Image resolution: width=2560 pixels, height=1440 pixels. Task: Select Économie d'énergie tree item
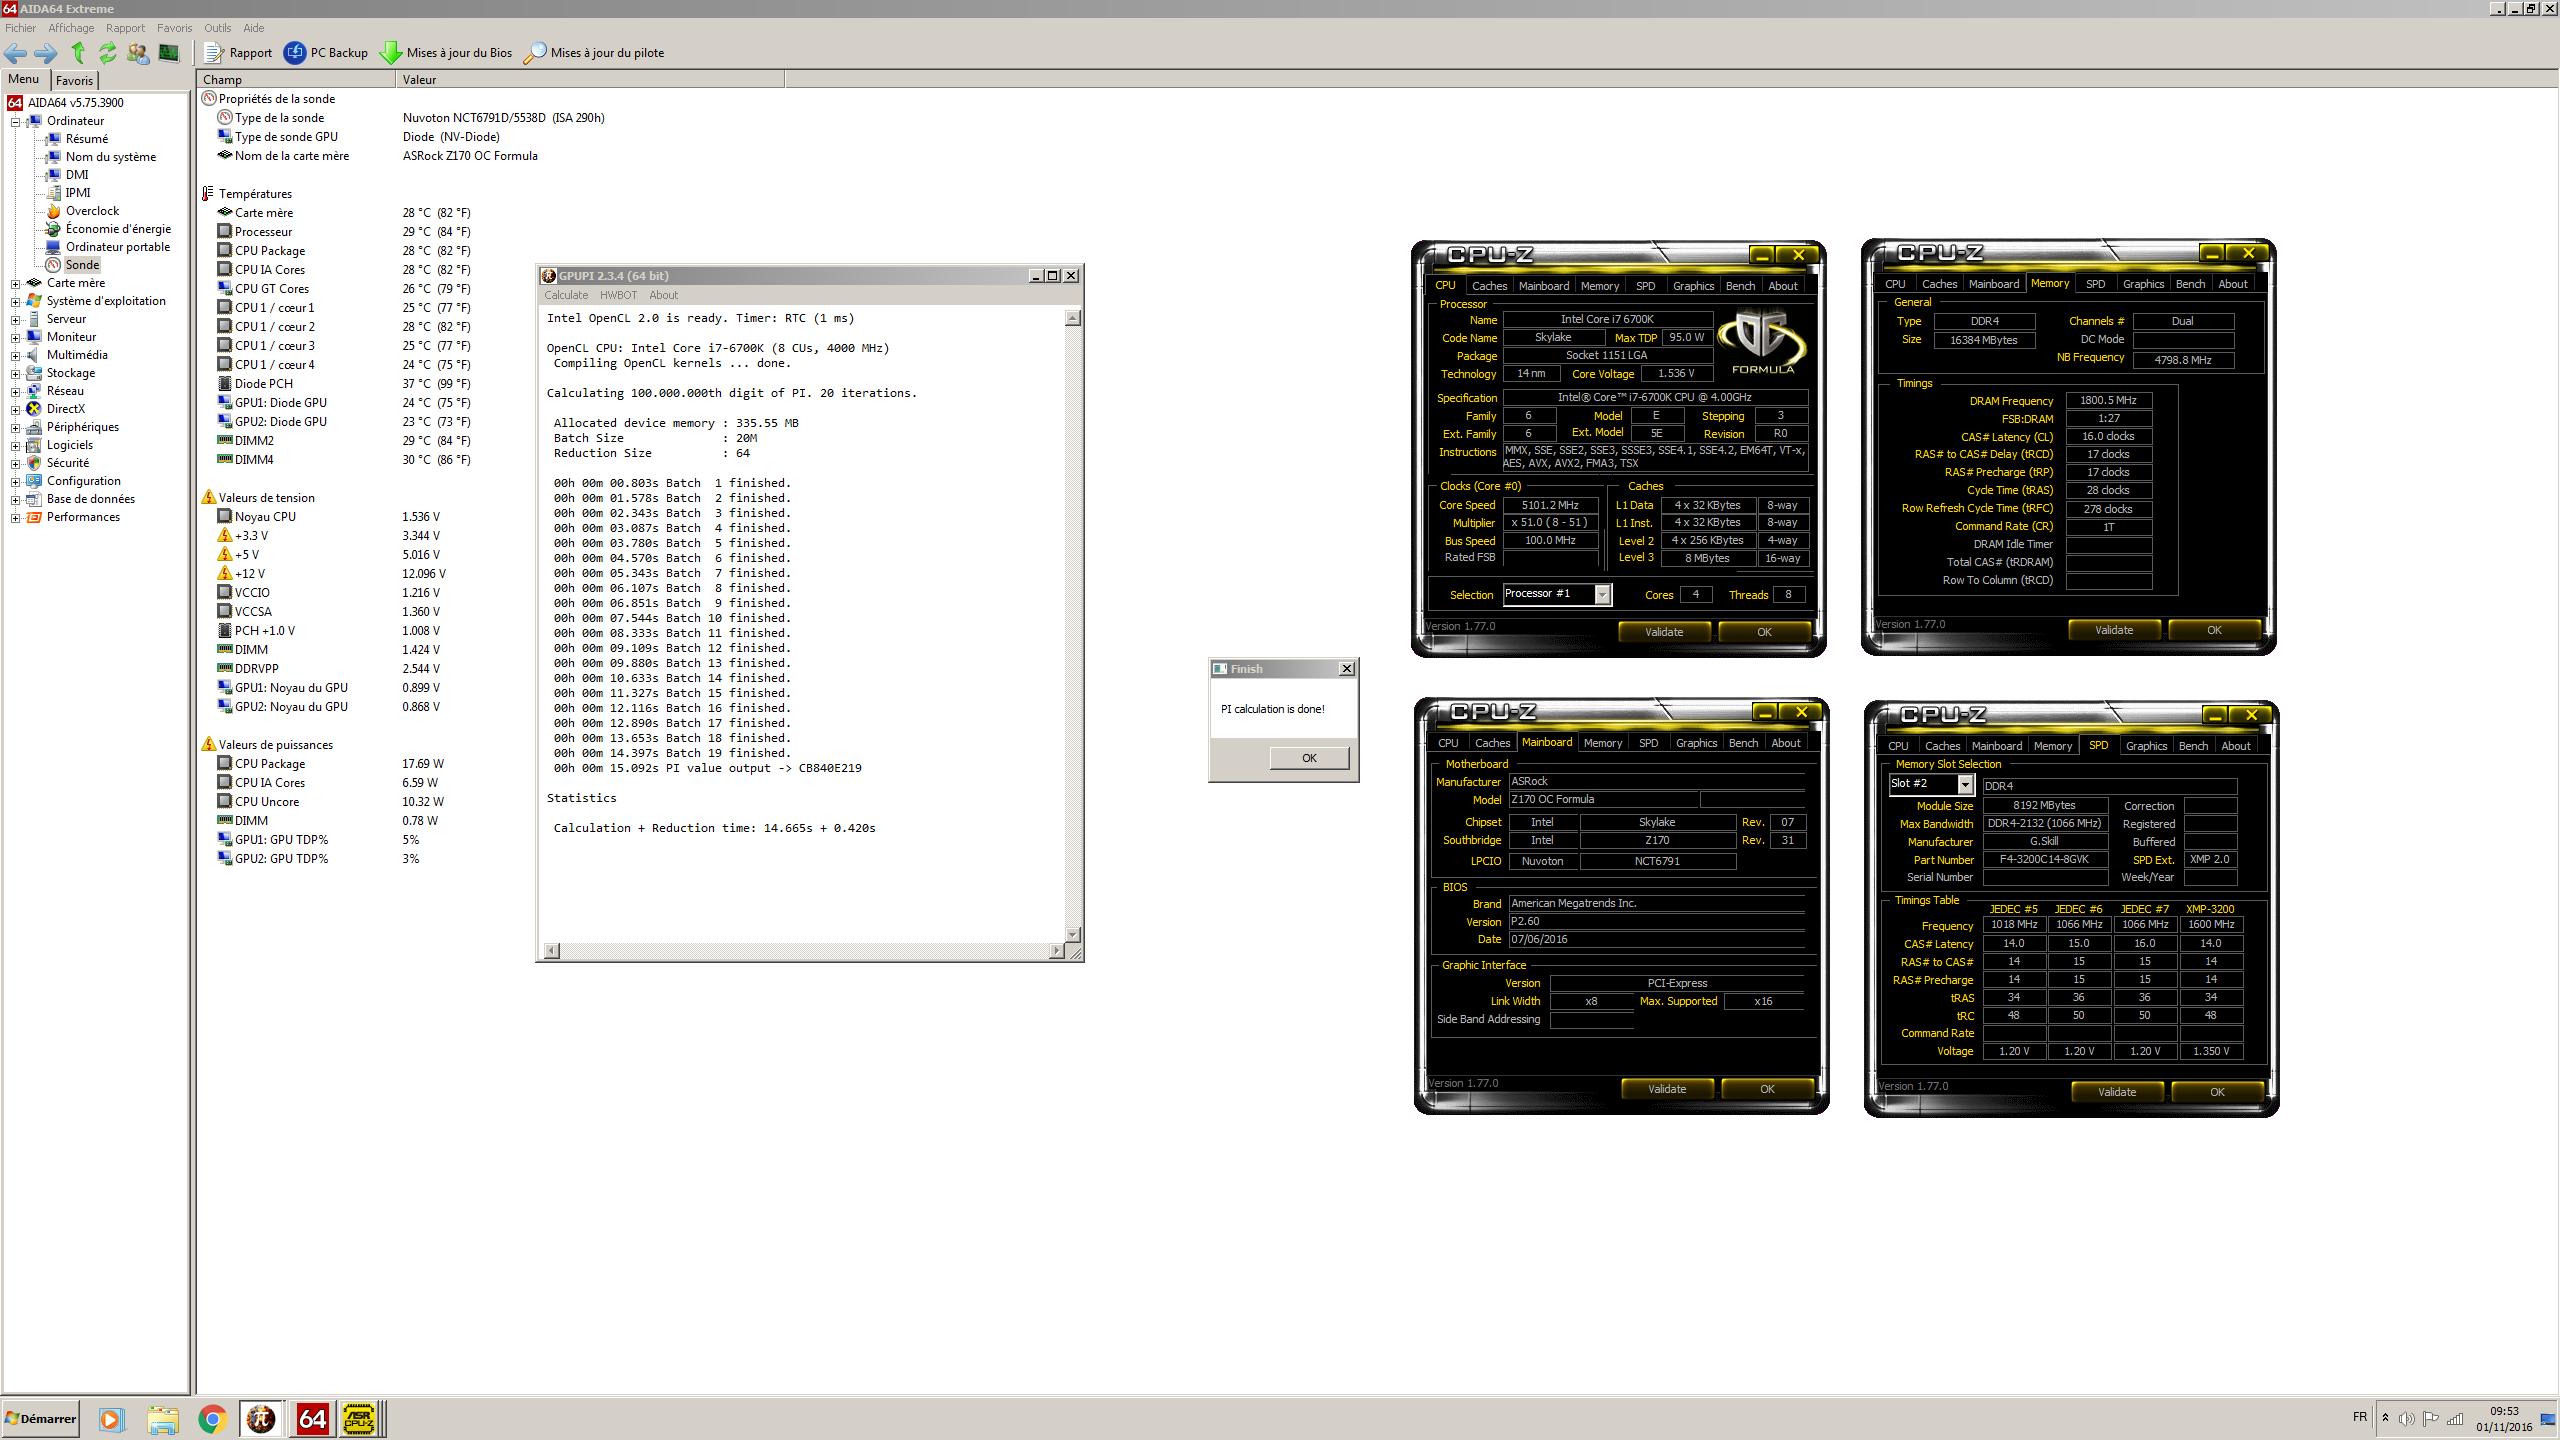point(118,229)
